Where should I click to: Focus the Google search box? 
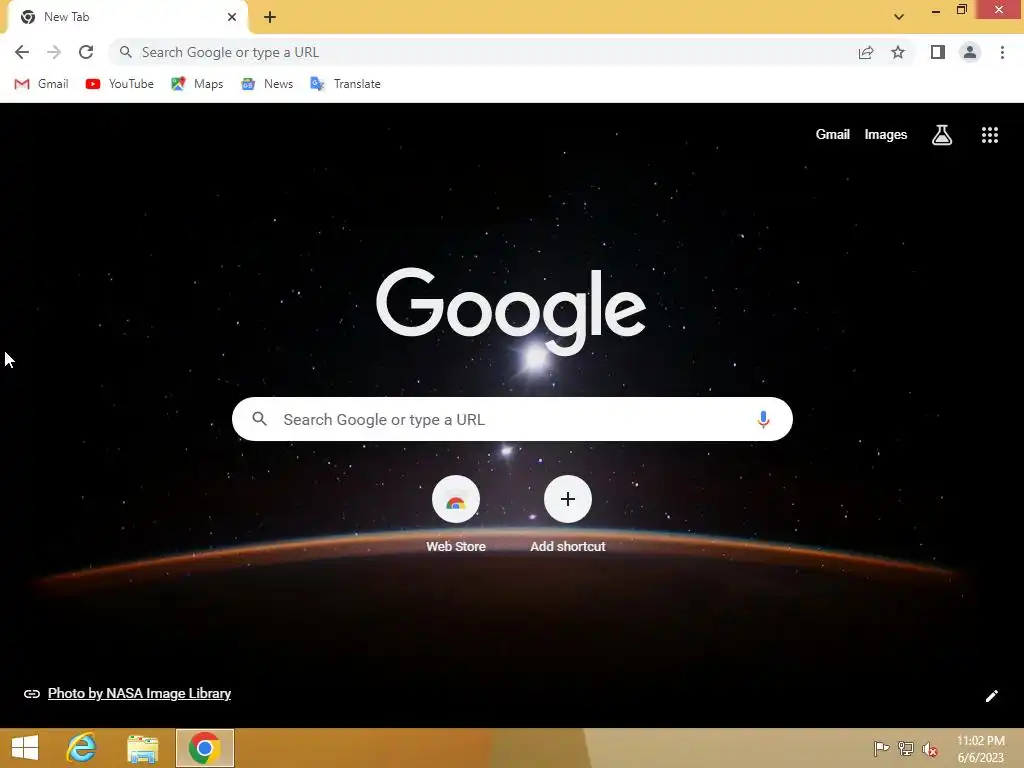[512, 419]
